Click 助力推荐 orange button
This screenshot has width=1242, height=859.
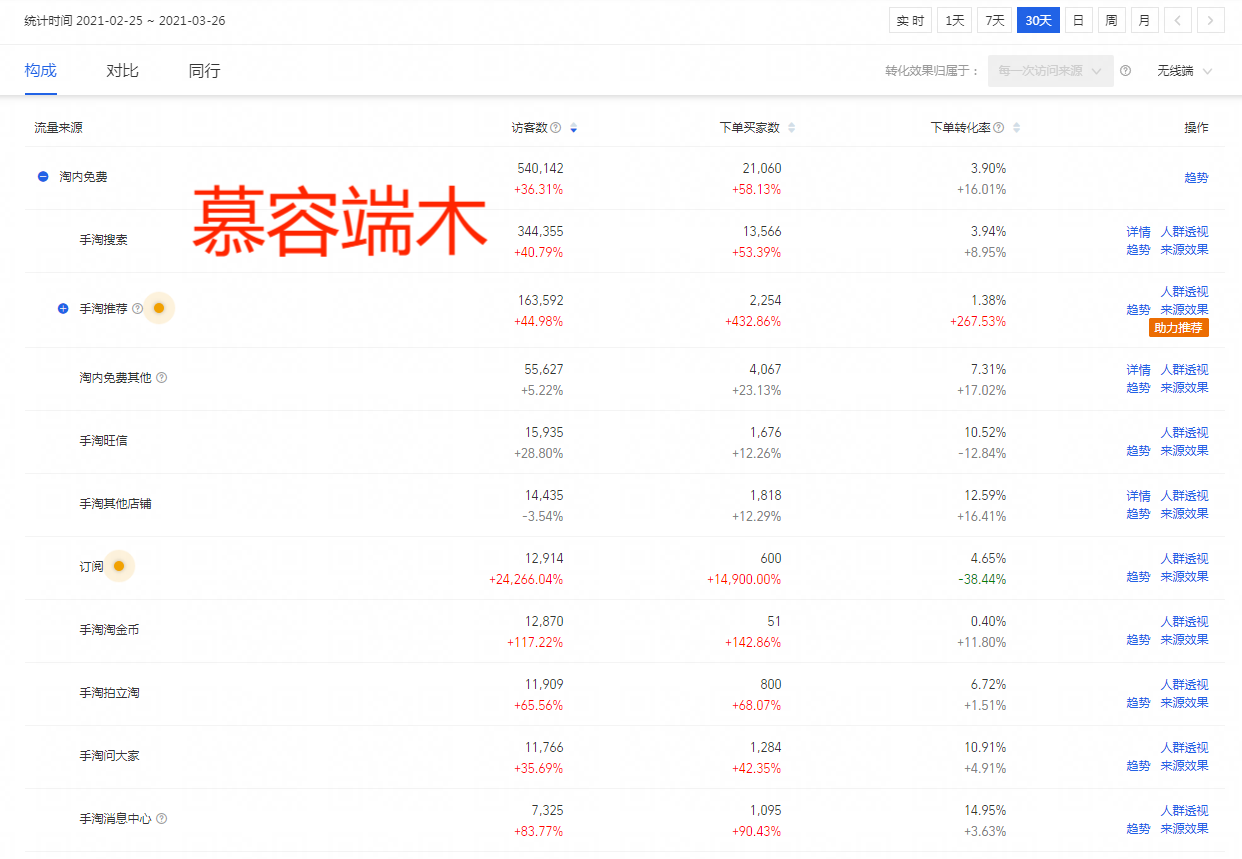1180,328
